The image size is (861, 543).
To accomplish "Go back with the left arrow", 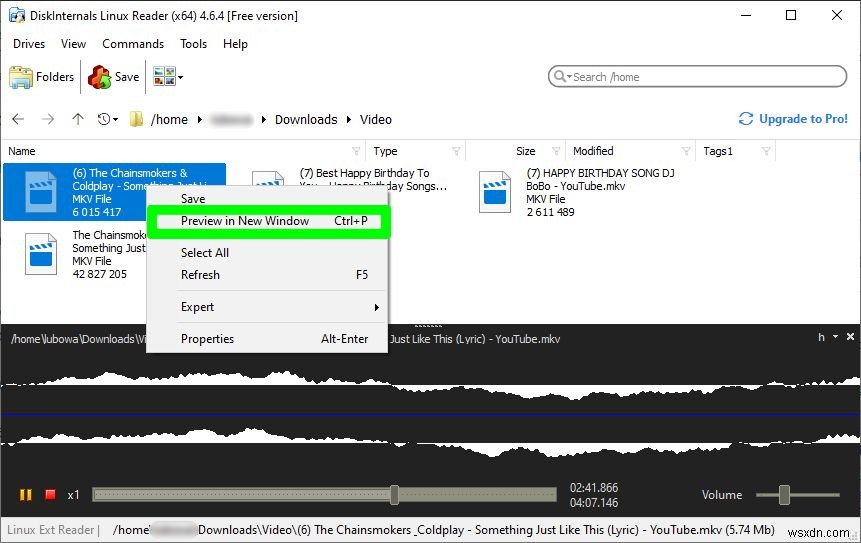I will pyautogui.click(x=18, y=119).
